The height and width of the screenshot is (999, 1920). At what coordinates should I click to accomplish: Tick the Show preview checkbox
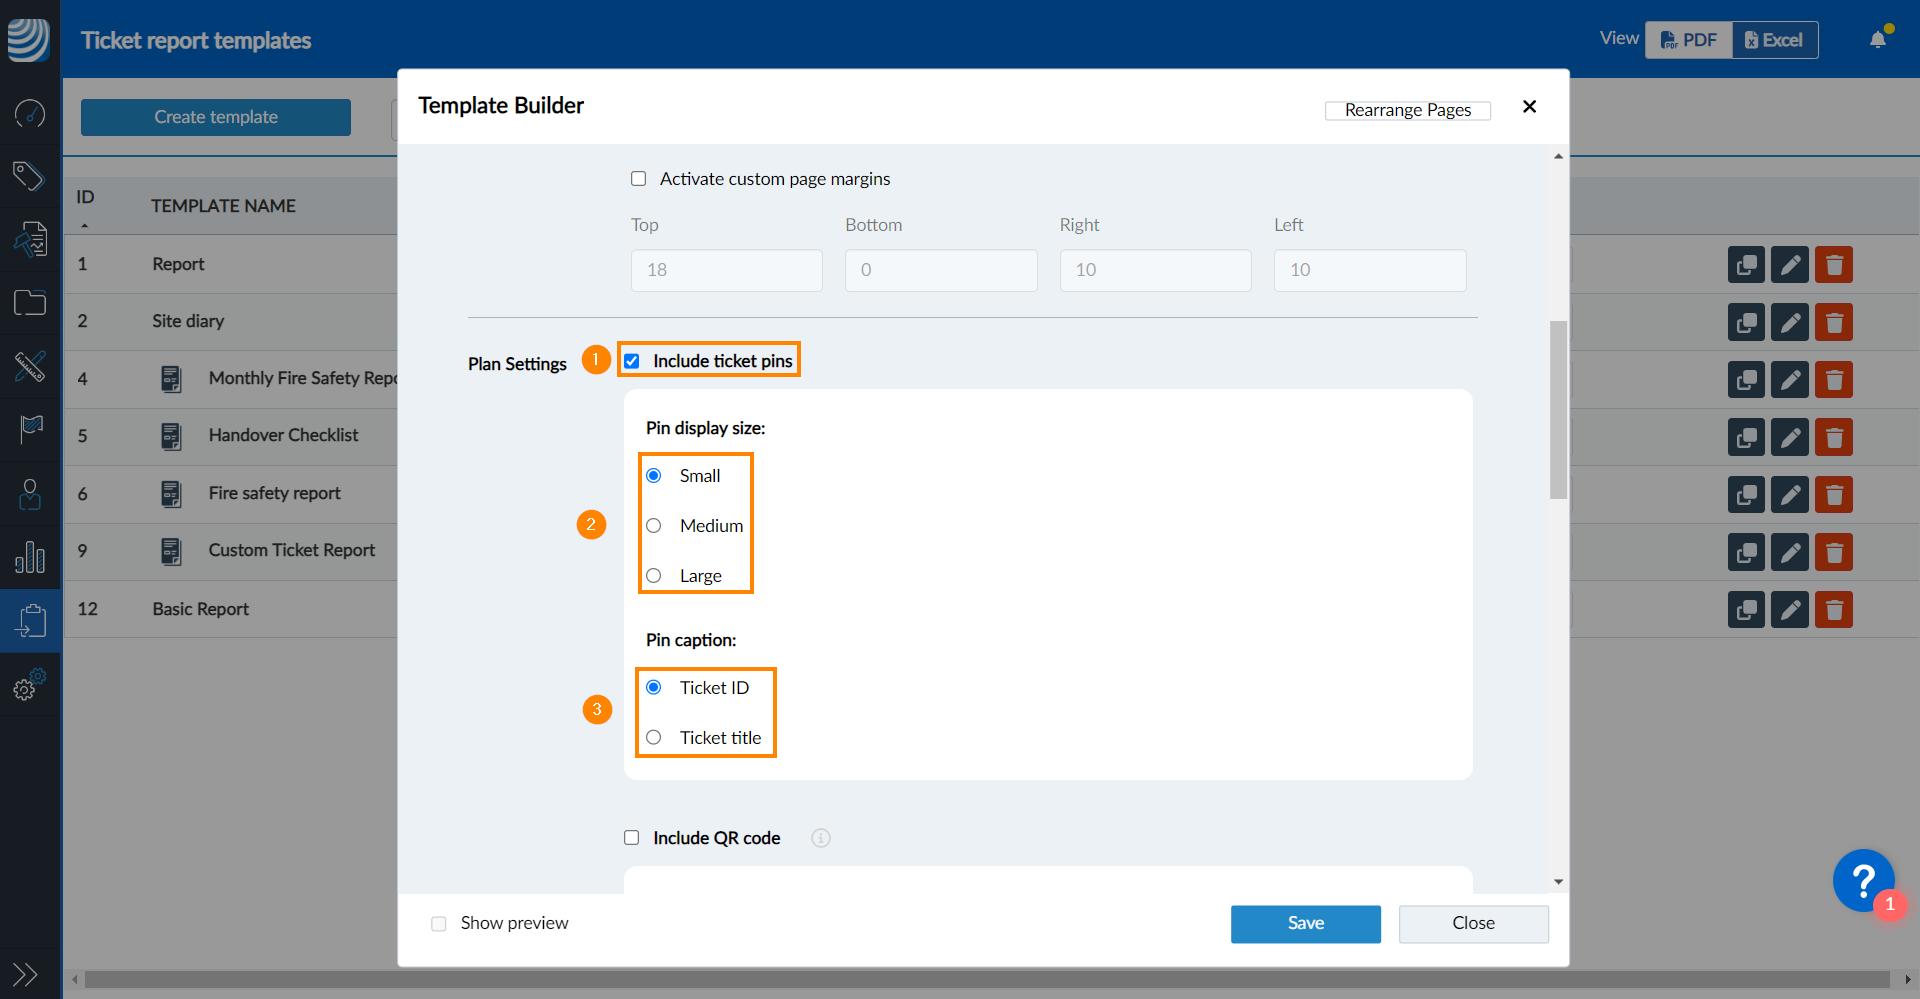439,924
